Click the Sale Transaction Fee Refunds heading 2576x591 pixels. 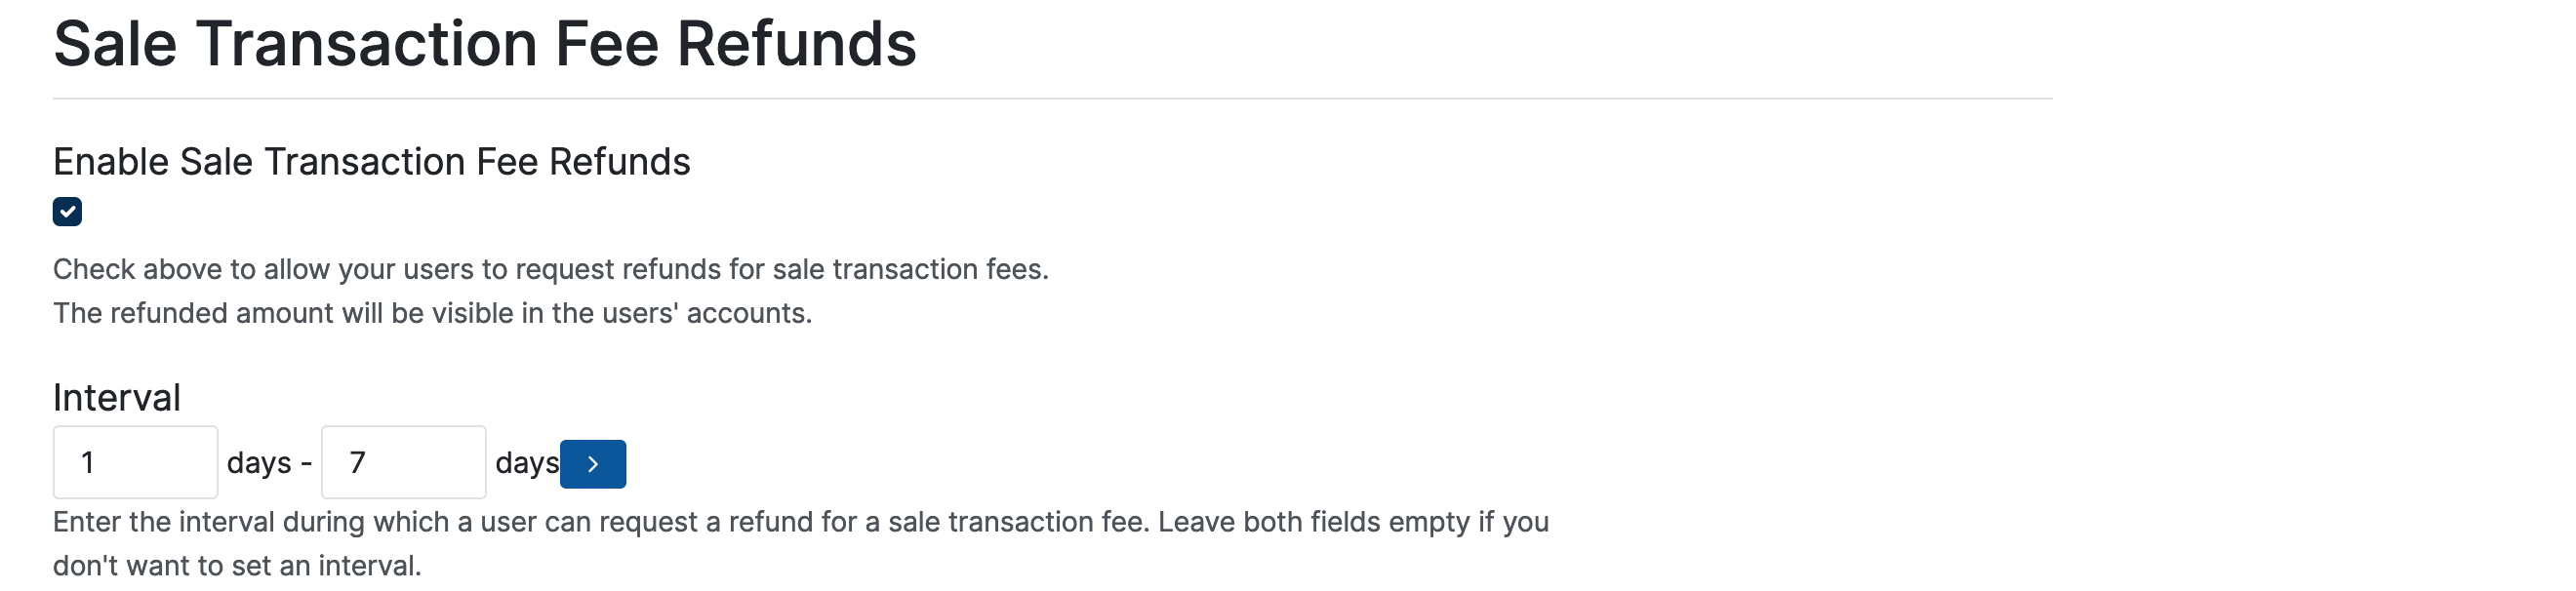(484, 44)
